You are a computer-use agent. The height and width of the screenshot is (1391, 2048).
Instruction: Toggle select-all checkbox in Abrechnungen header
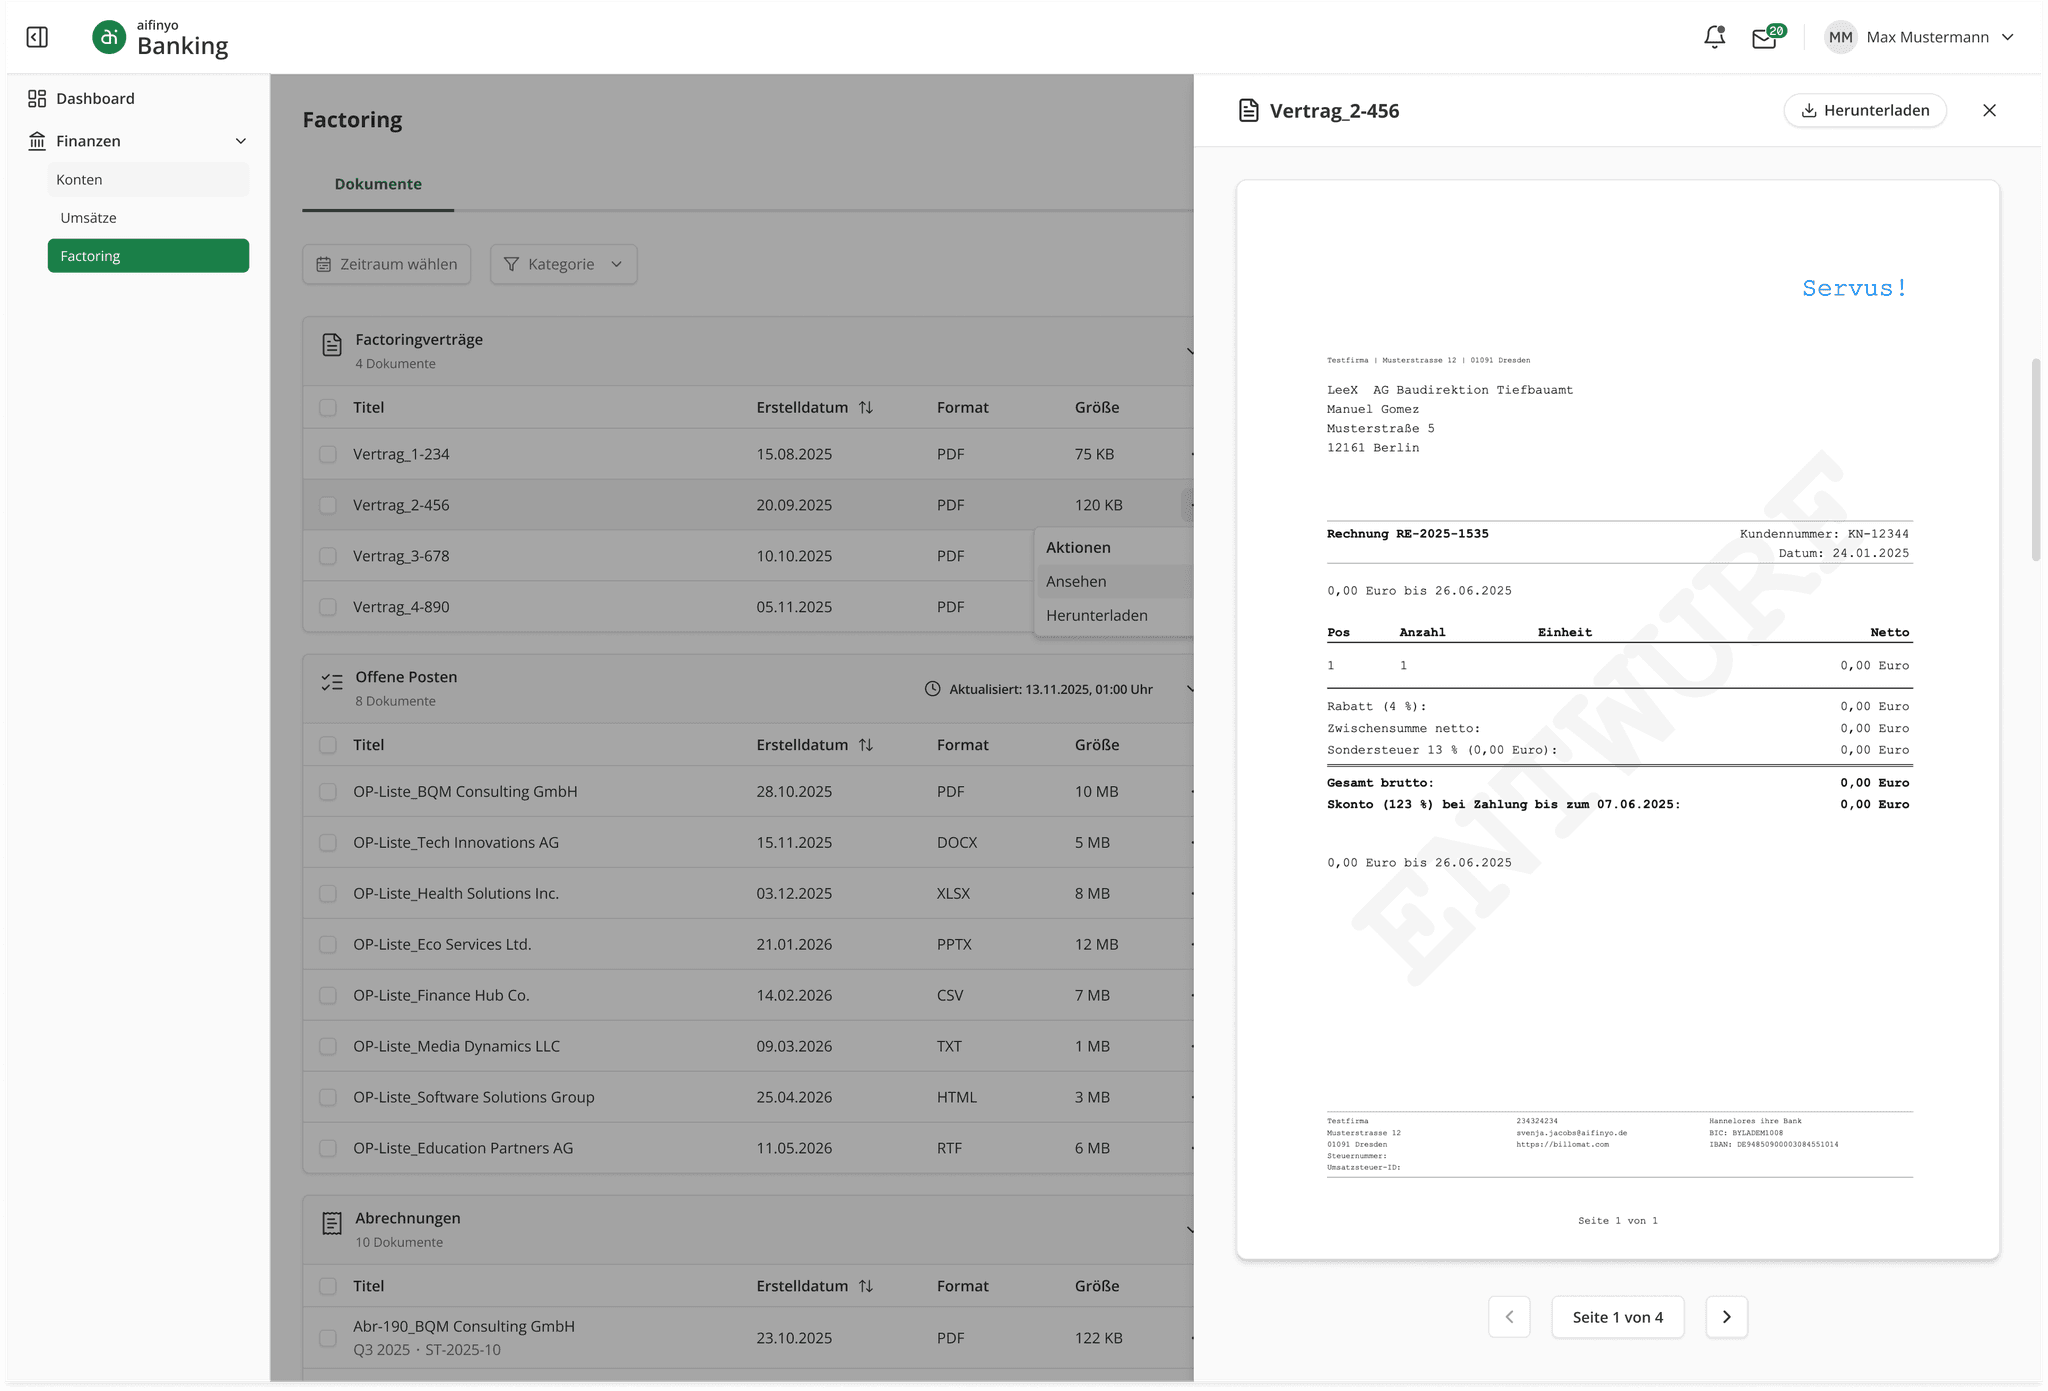click(x=328, y=1286)
